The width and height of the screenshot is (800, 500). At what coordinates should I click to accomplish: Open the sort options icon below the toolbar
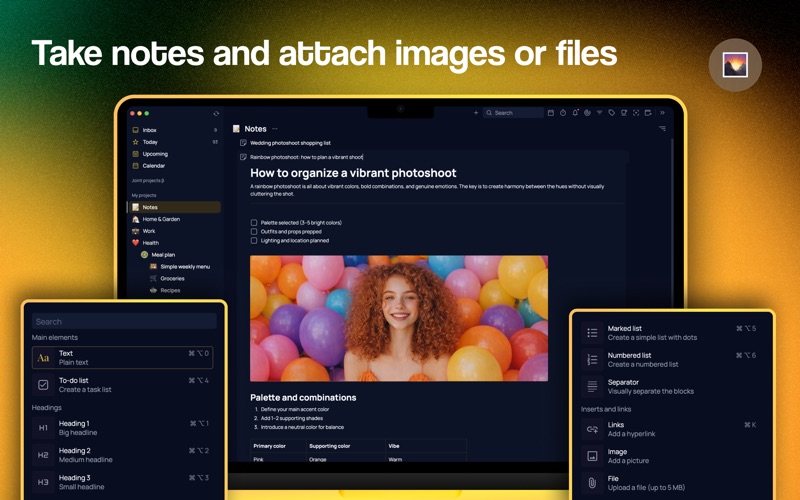click(x=662, y=129)
